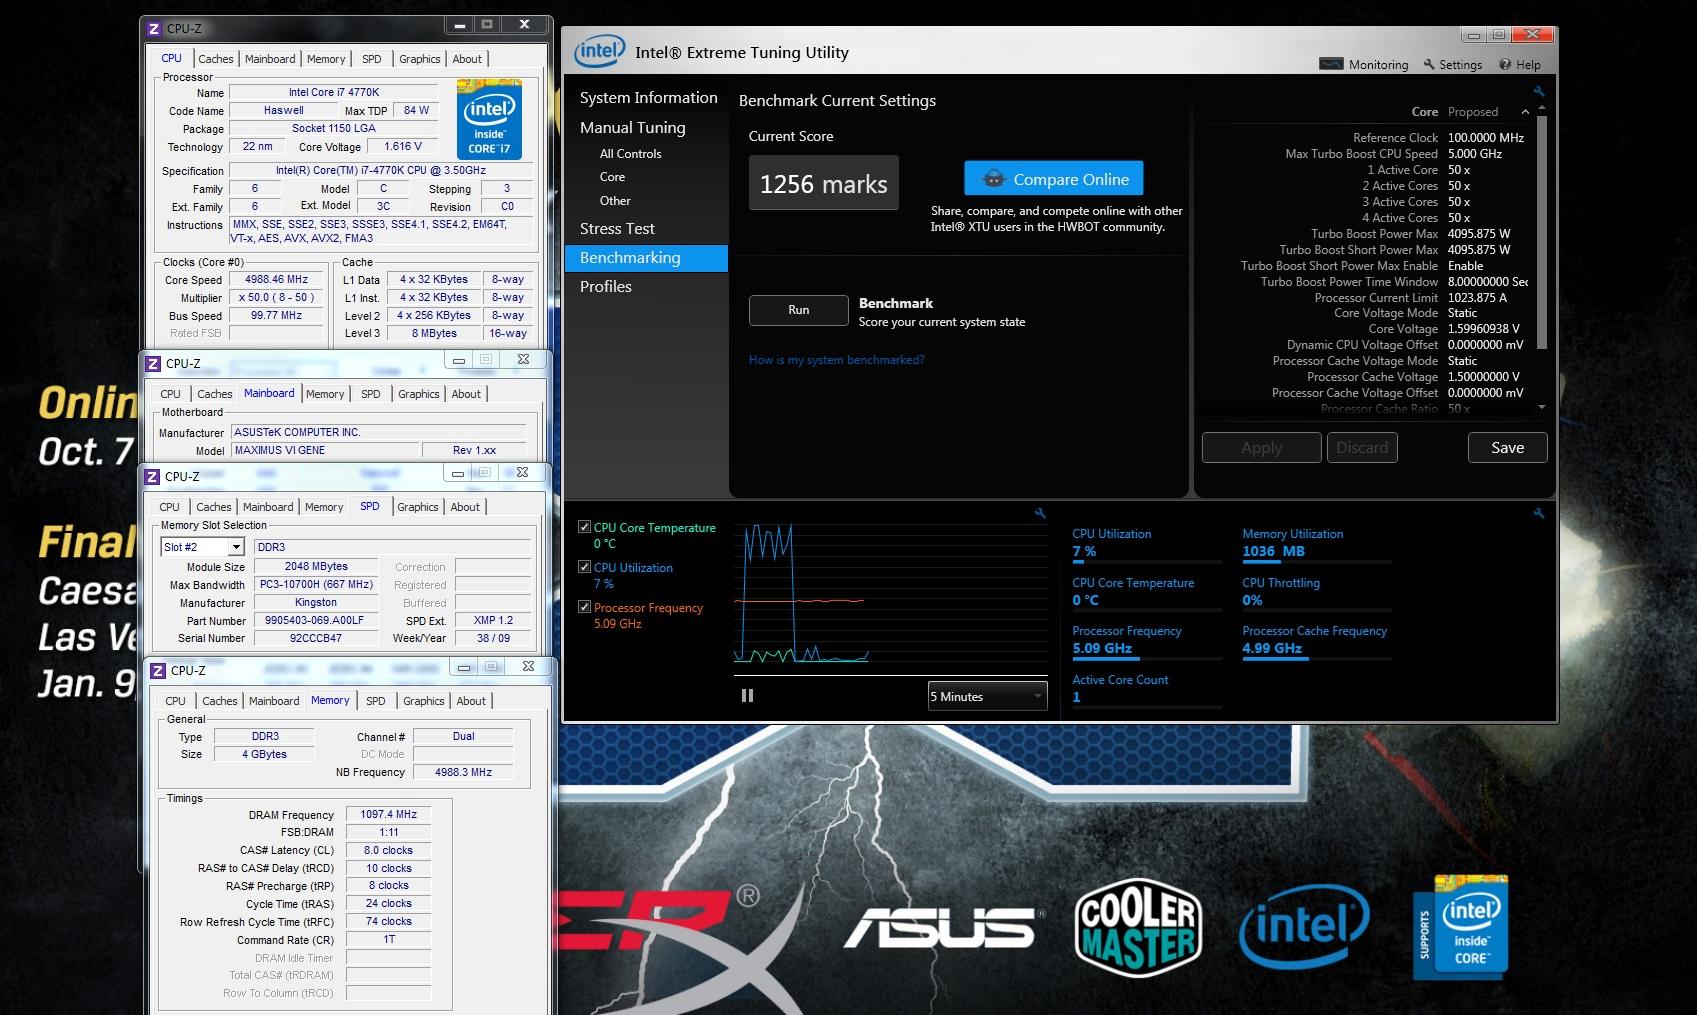Click the Reference Clock 100.0000 MHz value
1697x1015 pixels.
tap(1486, 138)
